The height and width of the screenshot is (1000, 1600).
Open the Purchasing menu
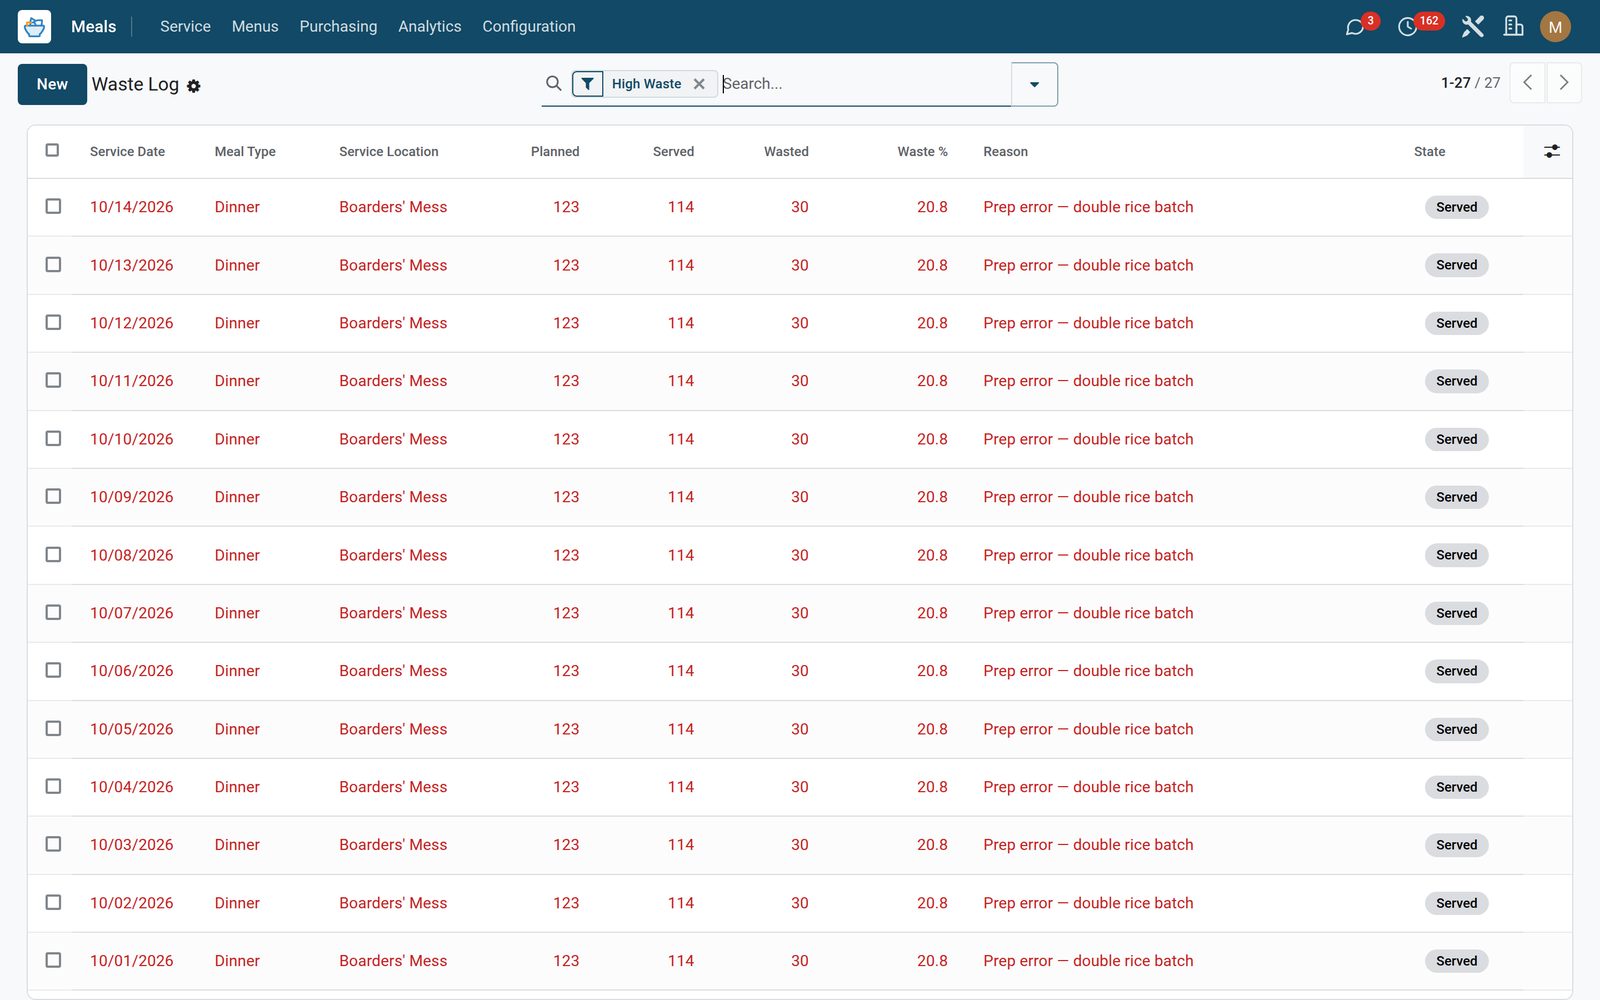338,26
